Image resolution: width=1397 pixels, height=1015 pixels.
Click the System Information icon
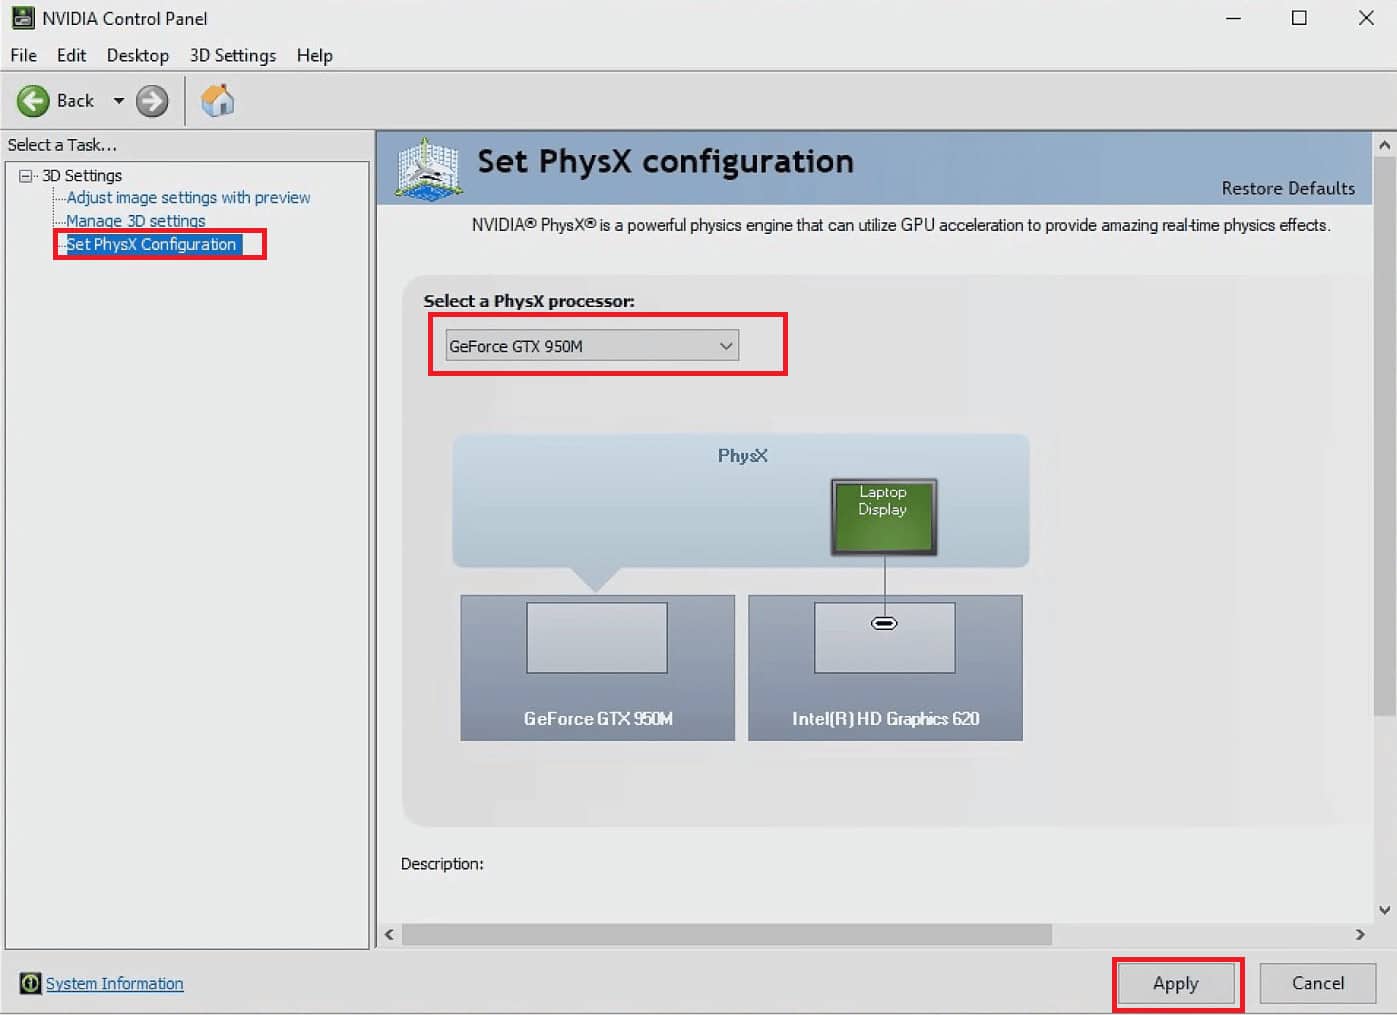click(31, 983)
